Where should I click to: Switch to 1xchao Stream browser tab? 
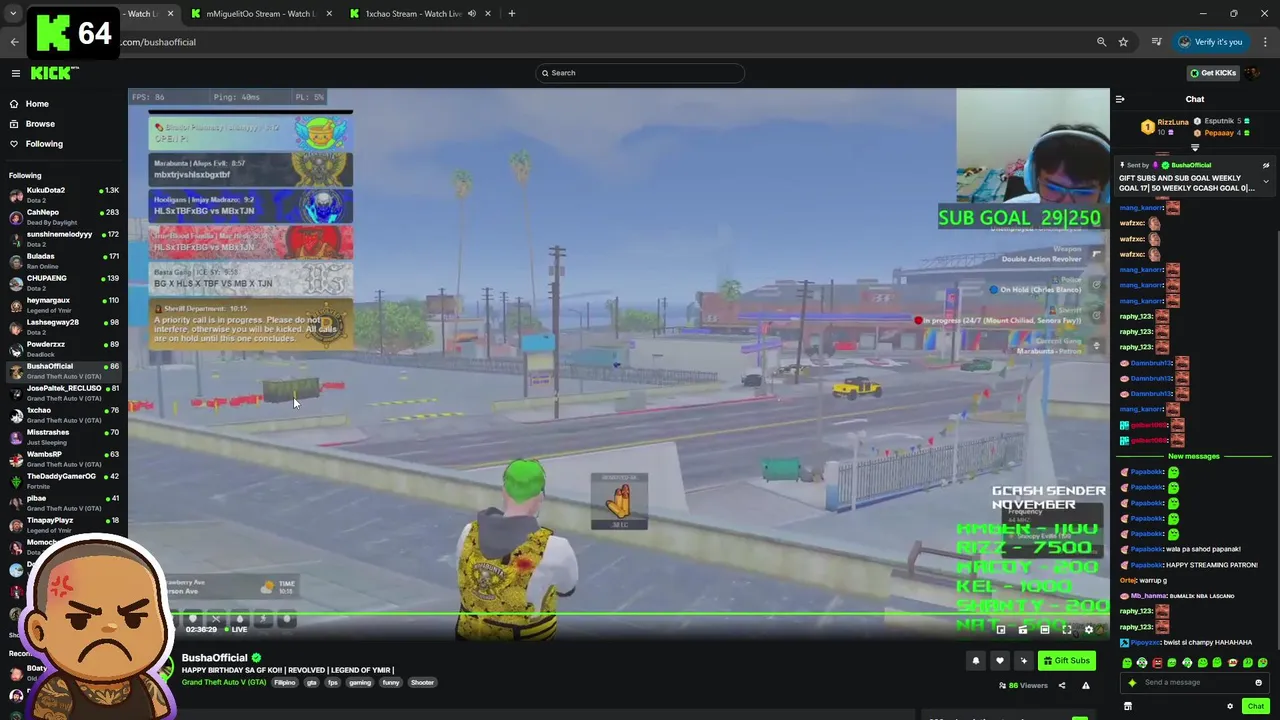413,14
